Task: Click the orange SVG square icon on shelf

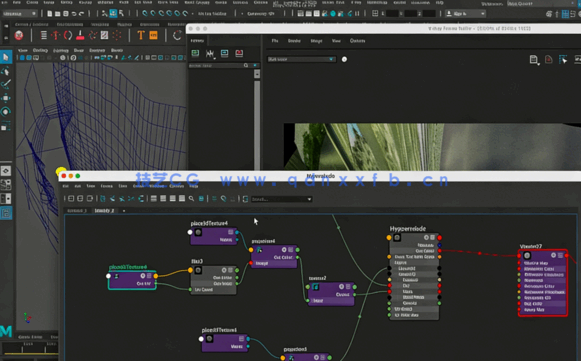Action: point(153,35)
